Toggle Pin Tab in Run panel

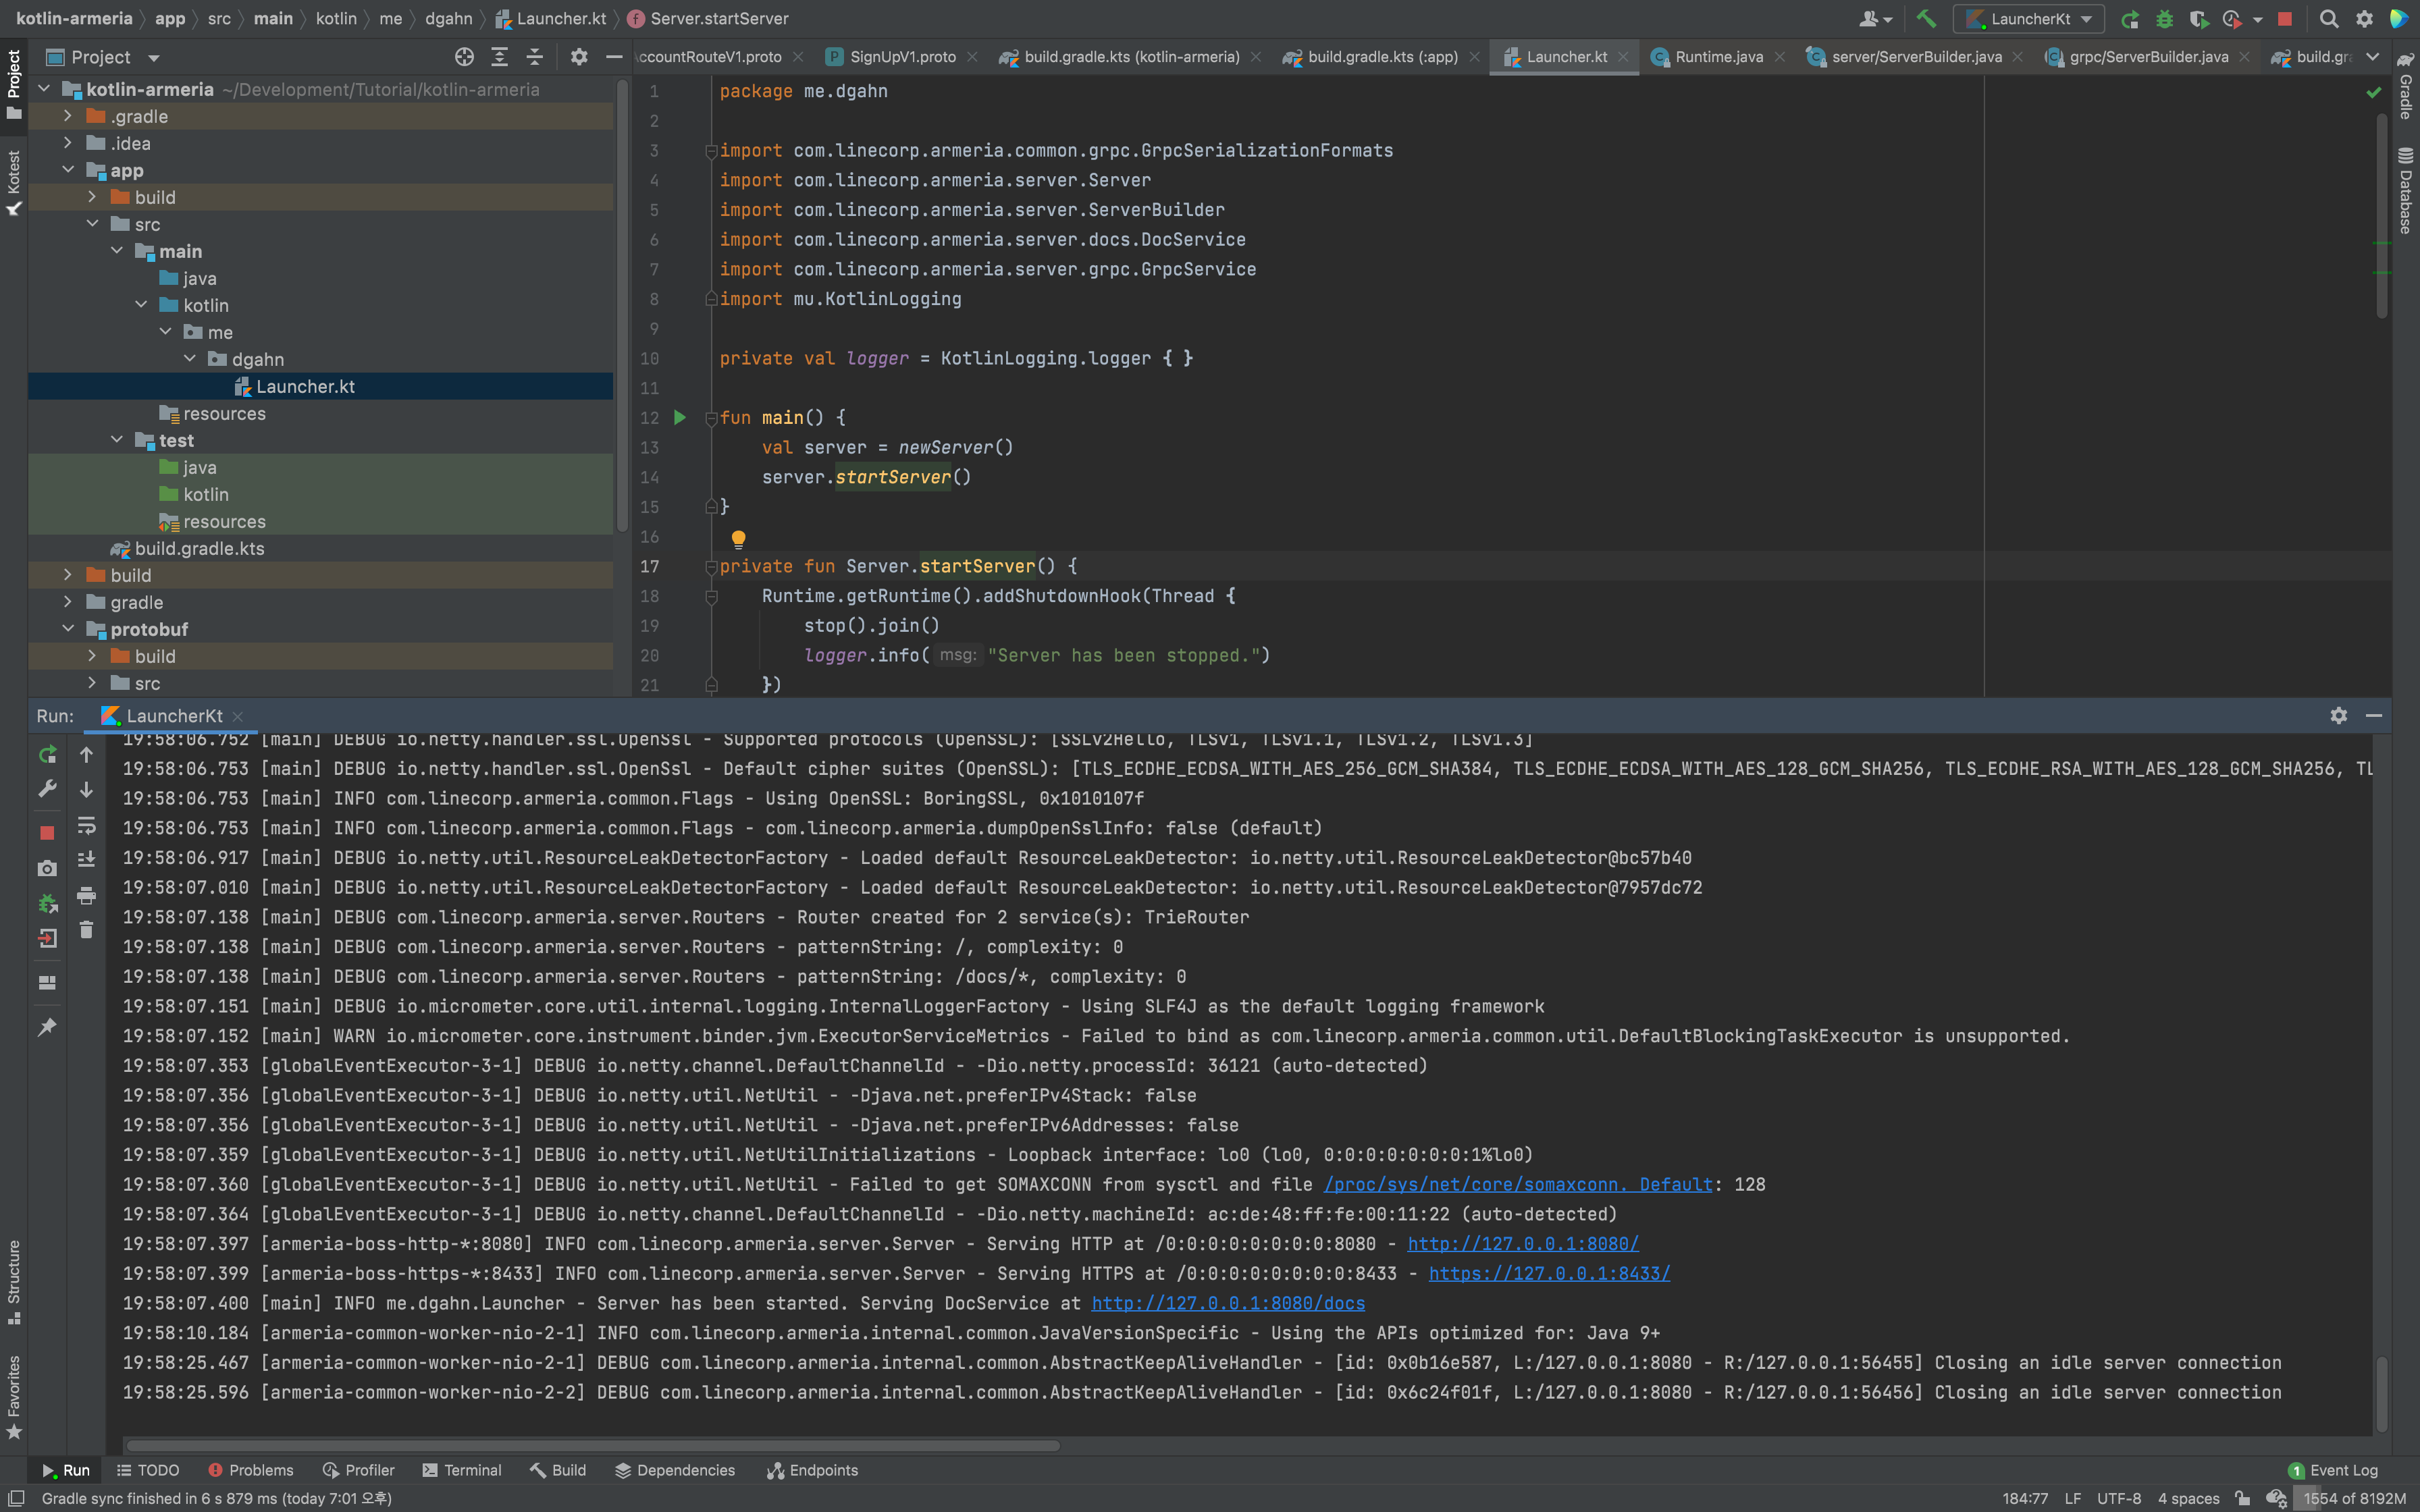(x=47, y=1027)
